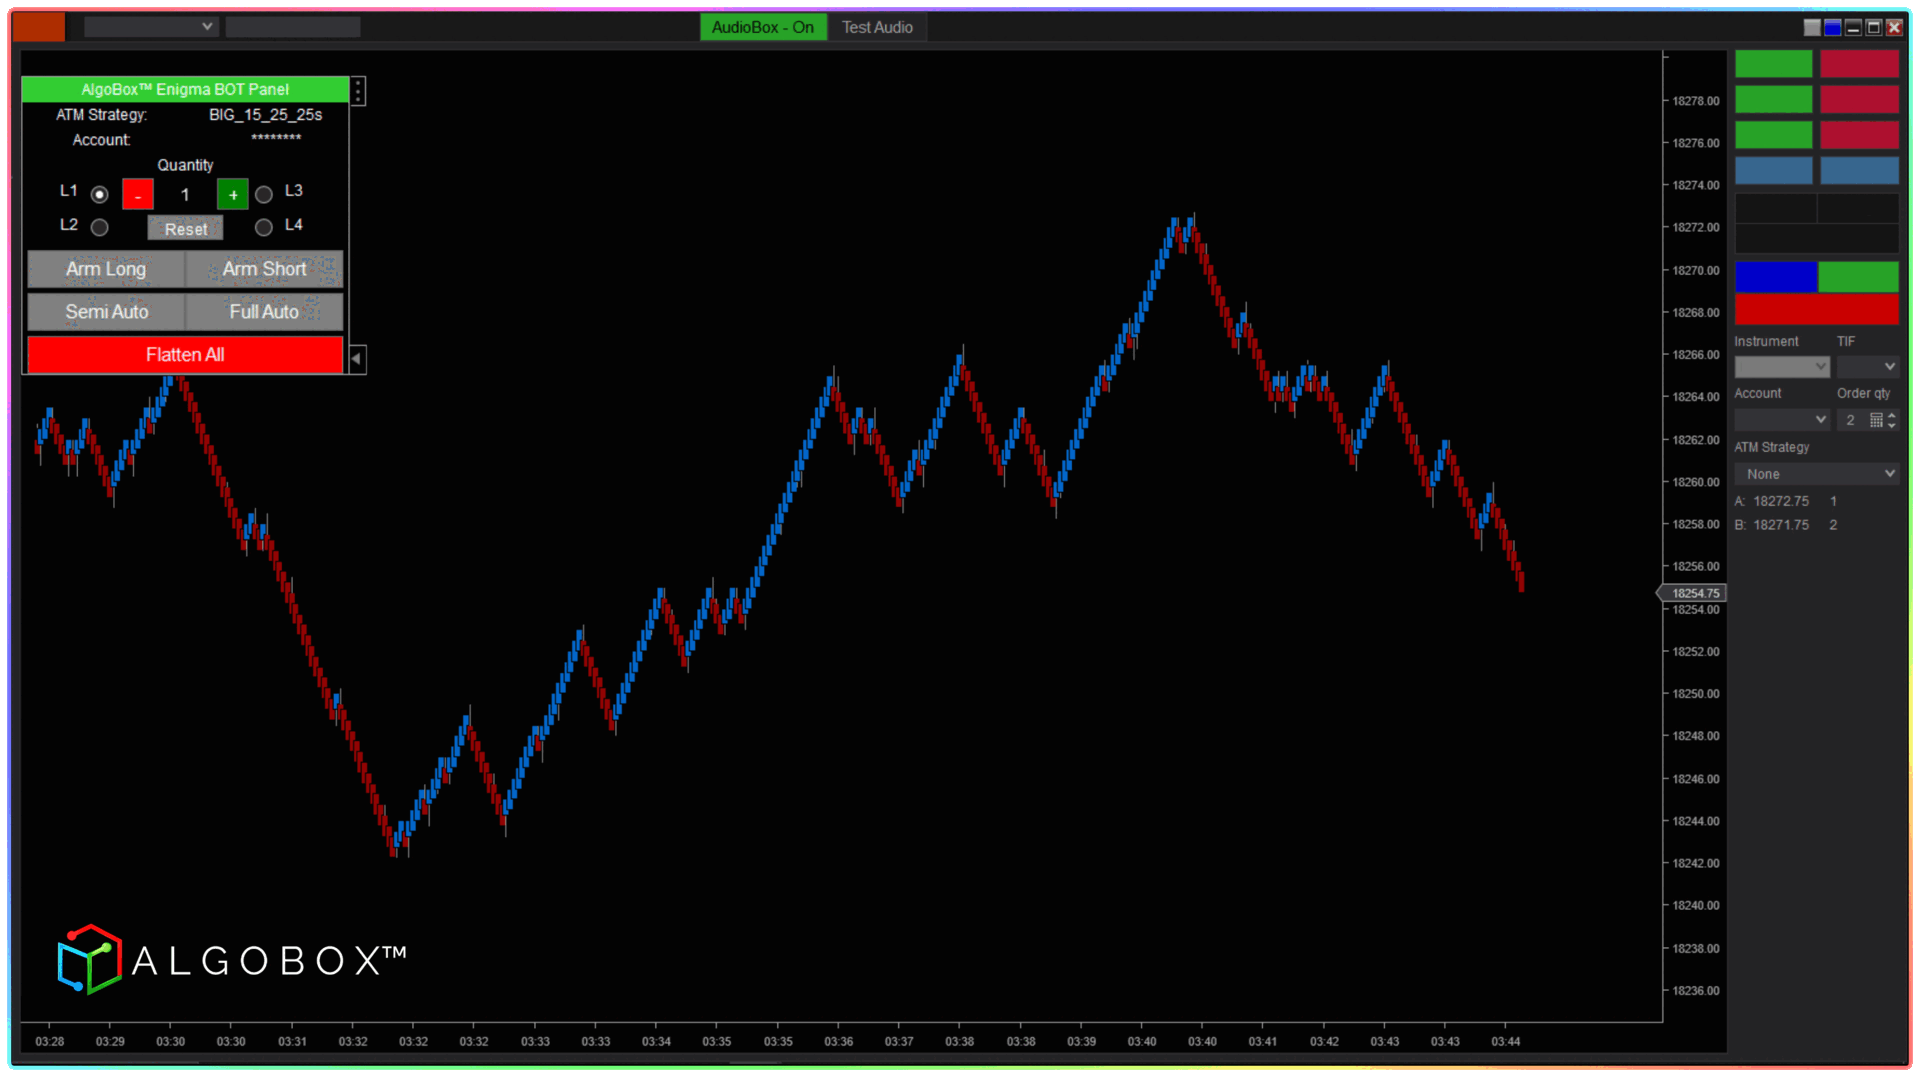Open the Account dropdown in order panel

pos(1781,420)
